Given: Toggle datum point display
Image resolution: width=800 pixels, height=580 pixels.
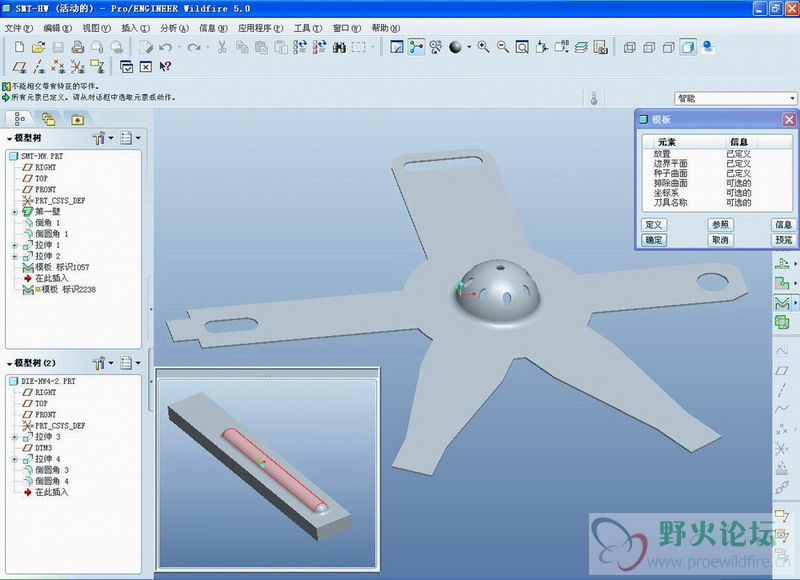Looking at the screenshot, I should pyautogui.click(x=58, y=67).
